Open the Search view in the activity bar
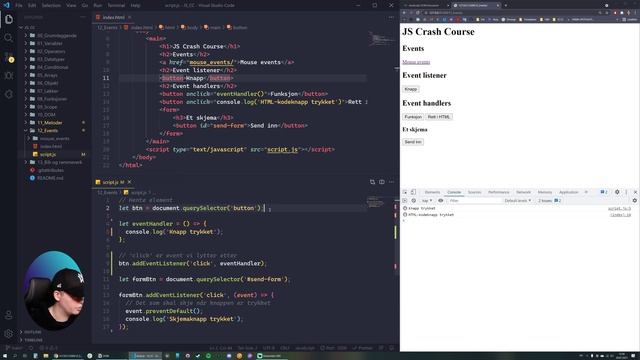The width and height of the screenshot is (640, 360). (x=9, y=38)
